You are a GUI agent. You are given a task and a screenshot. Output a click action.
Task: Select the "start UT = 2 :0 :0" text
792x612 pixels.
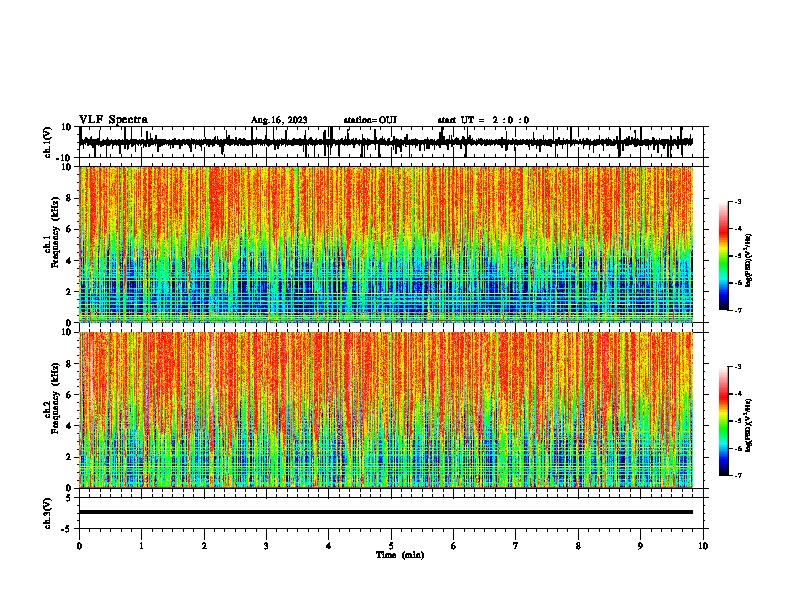483,120
